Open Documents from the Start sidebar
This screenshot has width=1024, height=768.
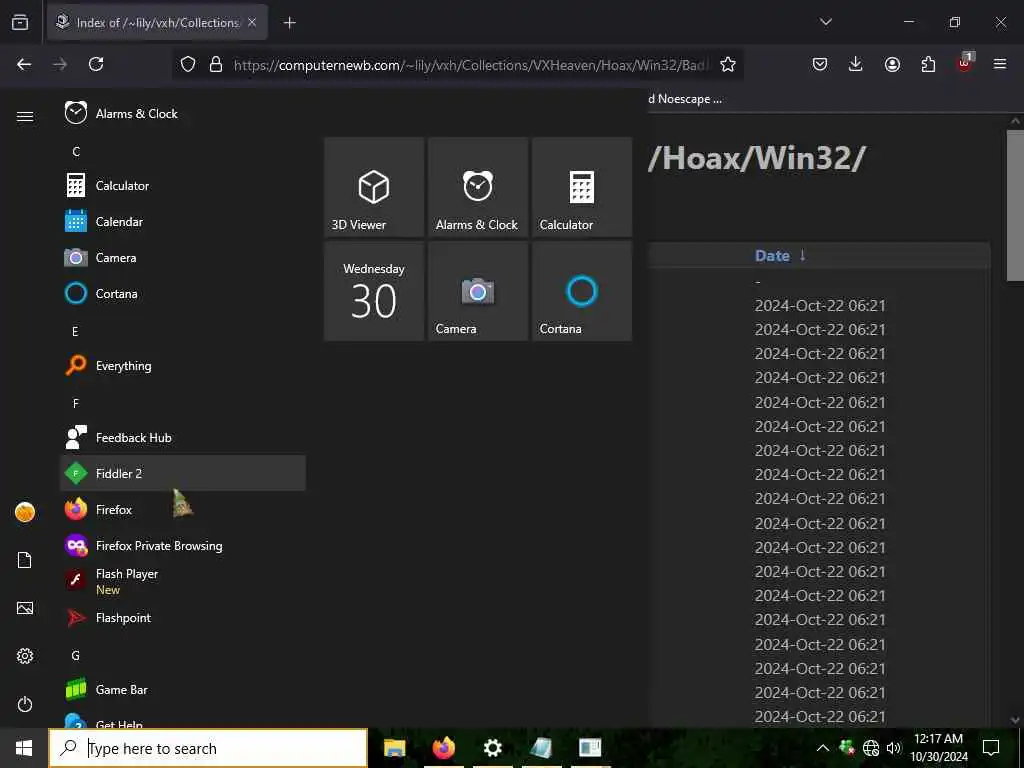[25, 560]
